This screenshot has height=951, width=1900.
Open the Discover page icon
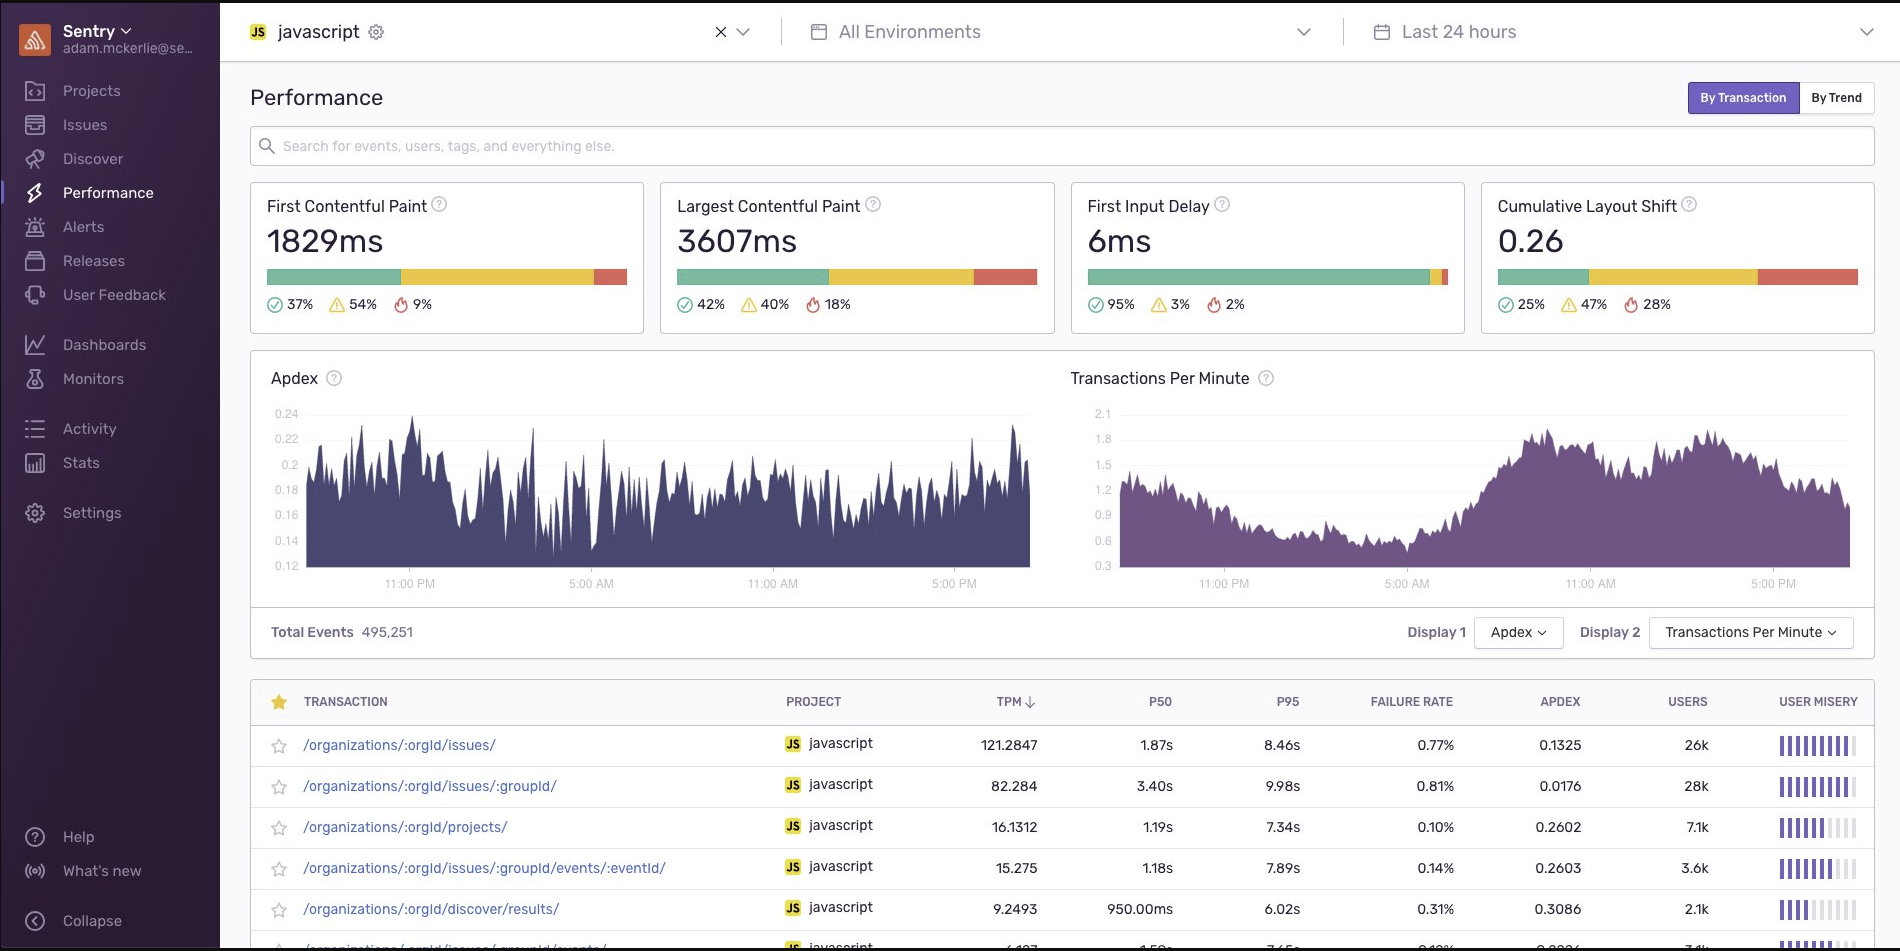coord(35,158)
